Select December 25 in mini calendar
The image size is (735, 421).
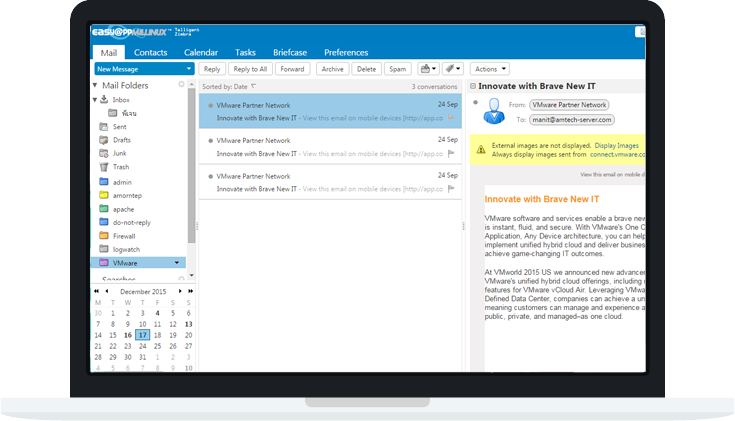pos(158,346)
